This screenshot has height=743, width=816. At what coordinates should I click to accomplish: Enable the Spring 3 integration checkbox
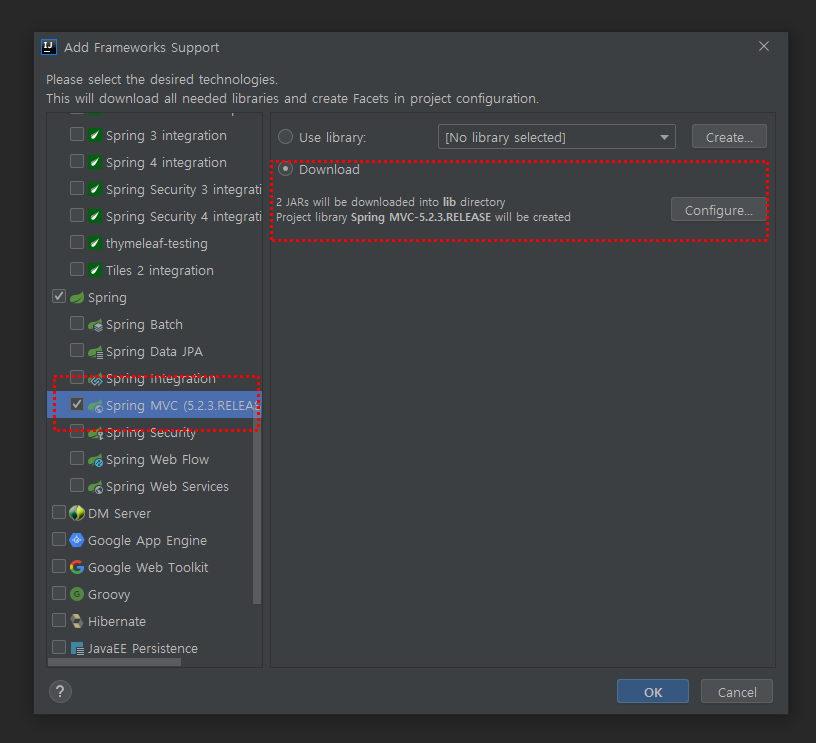[x=77, y=134]
